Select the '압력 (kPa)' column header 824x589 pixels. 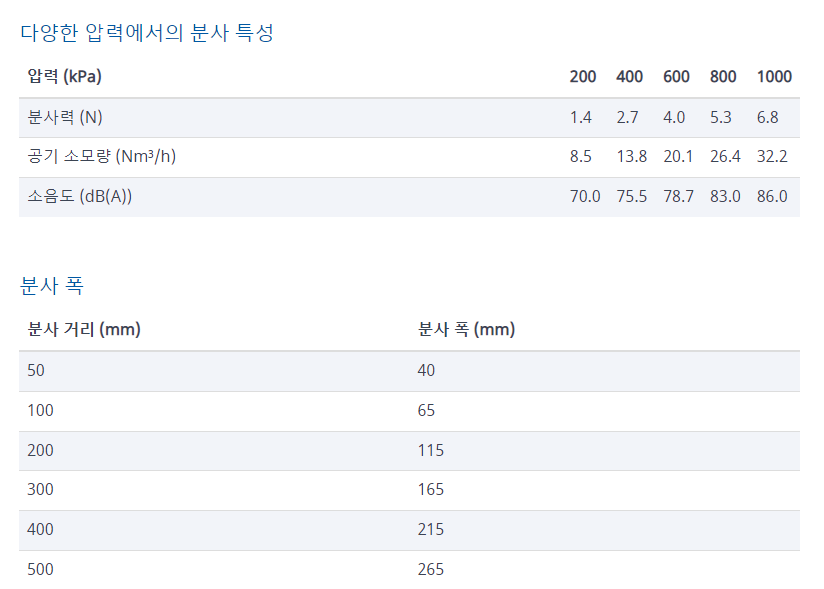click(x=65, y=77)
